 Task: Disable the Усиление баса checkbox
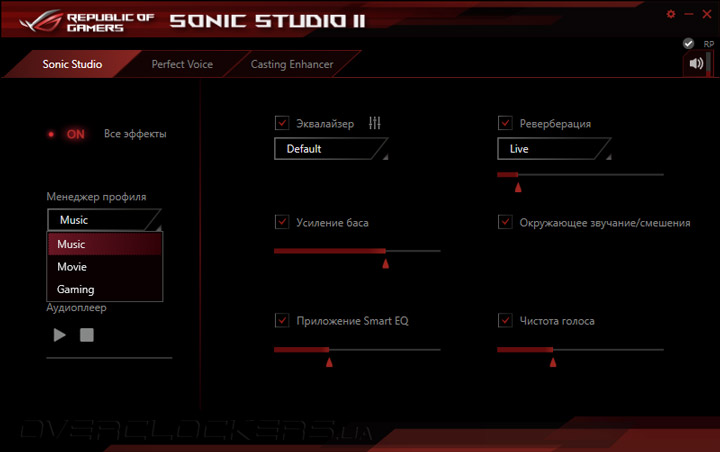[x=281, y=222]
